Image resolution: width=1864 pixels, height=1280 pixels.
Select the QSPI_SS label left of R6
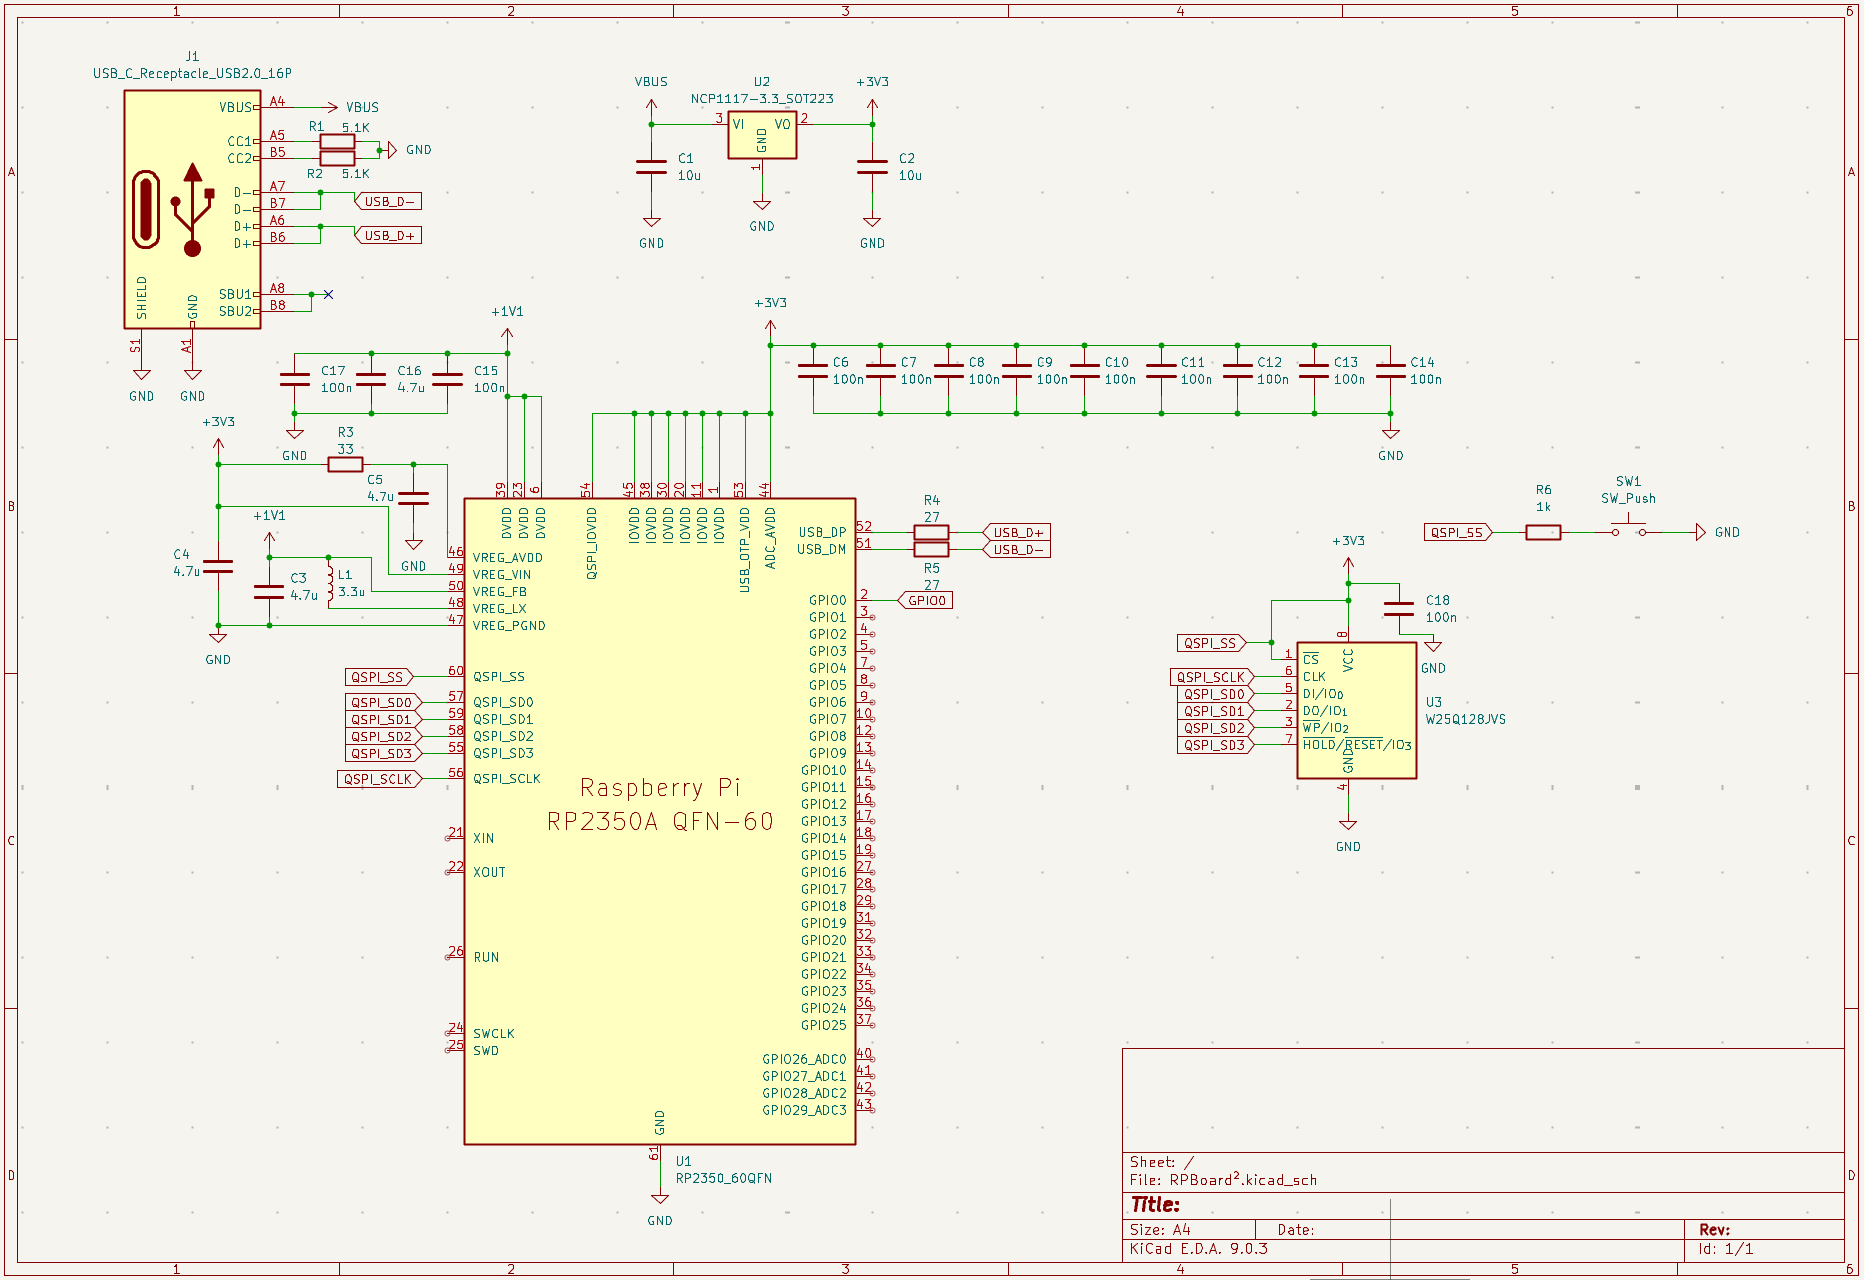coord(1457,532)
